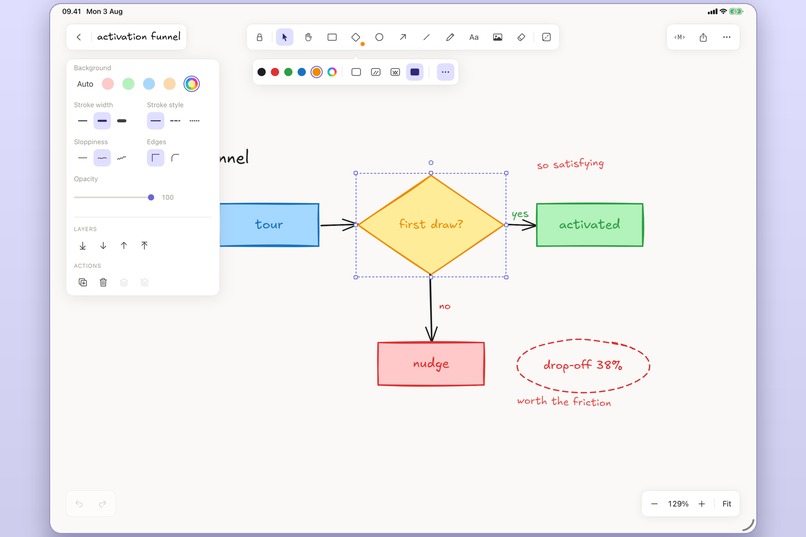Select the rectangle shape tool
Image resolution: width=806 pixels, height=537 pixels.
pyautogui.click(x=332, y=37)
